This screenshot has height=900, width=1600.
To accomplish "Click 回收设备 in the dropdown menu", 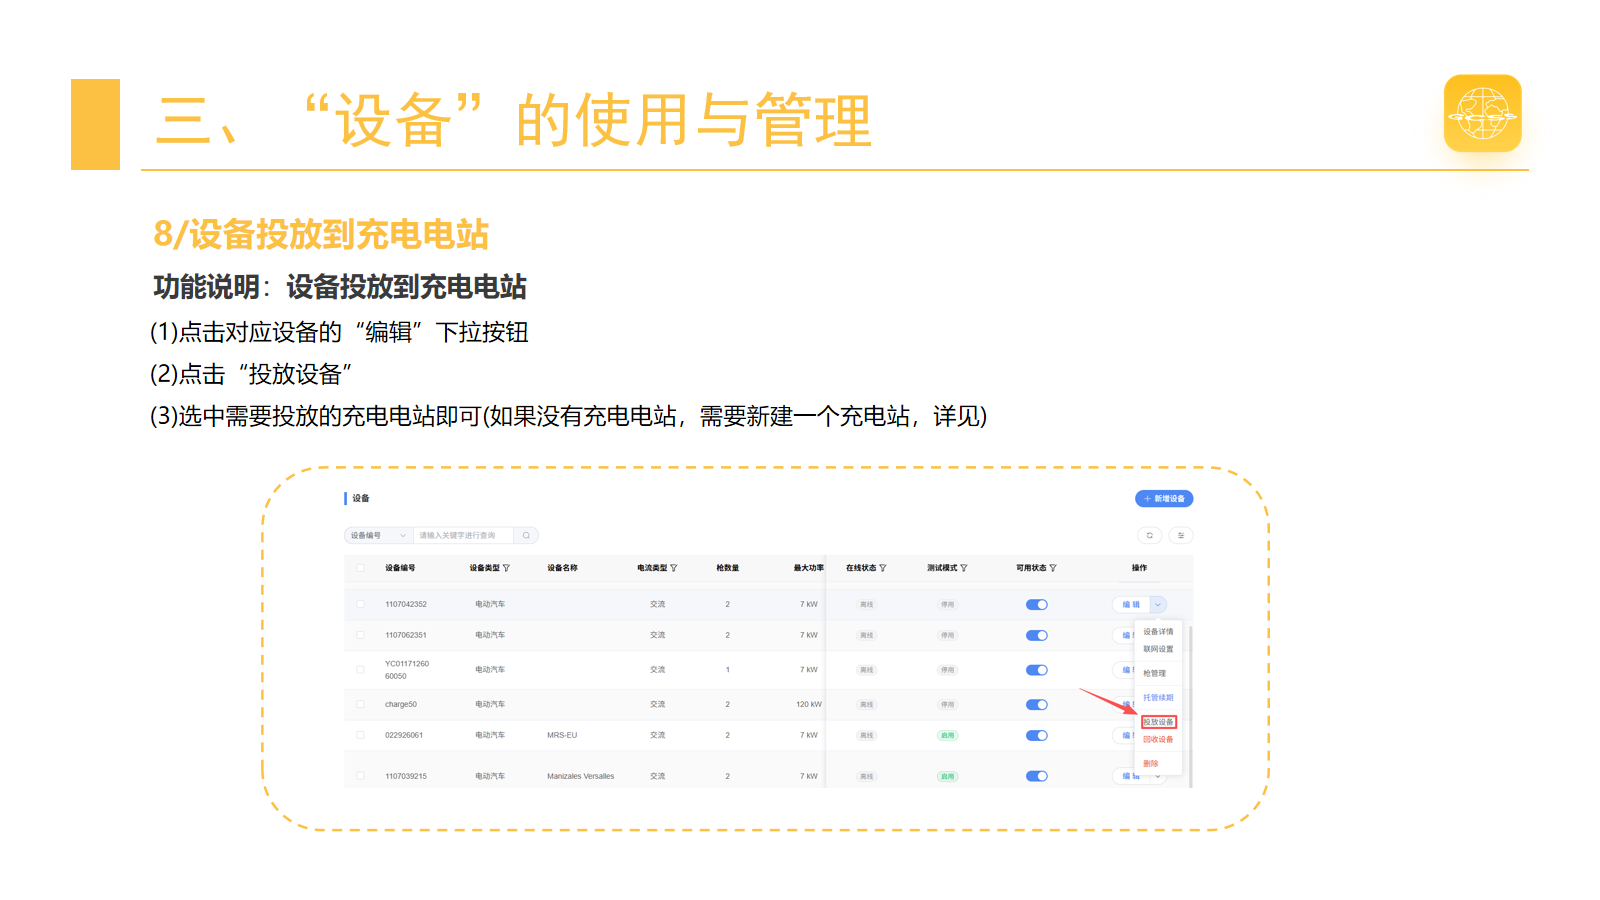I will (1158, 740).
